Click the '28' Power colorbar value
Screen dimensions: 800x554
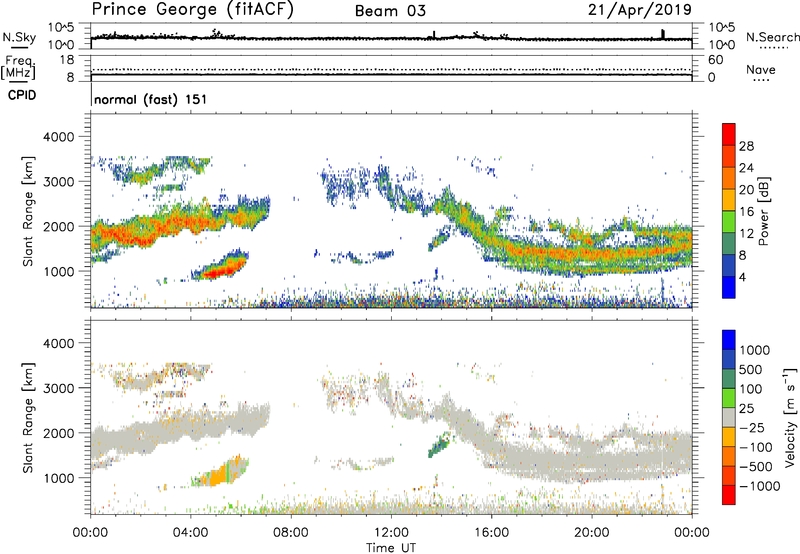pyautogui.click(x=746, y=146)
